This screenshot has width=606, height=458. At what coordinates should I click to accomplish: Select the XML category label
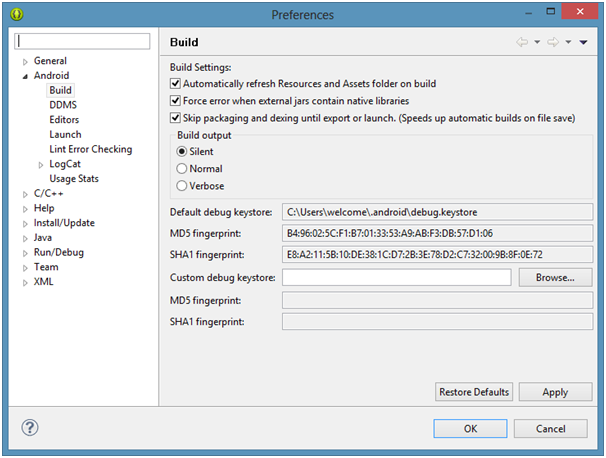(43, 282)
